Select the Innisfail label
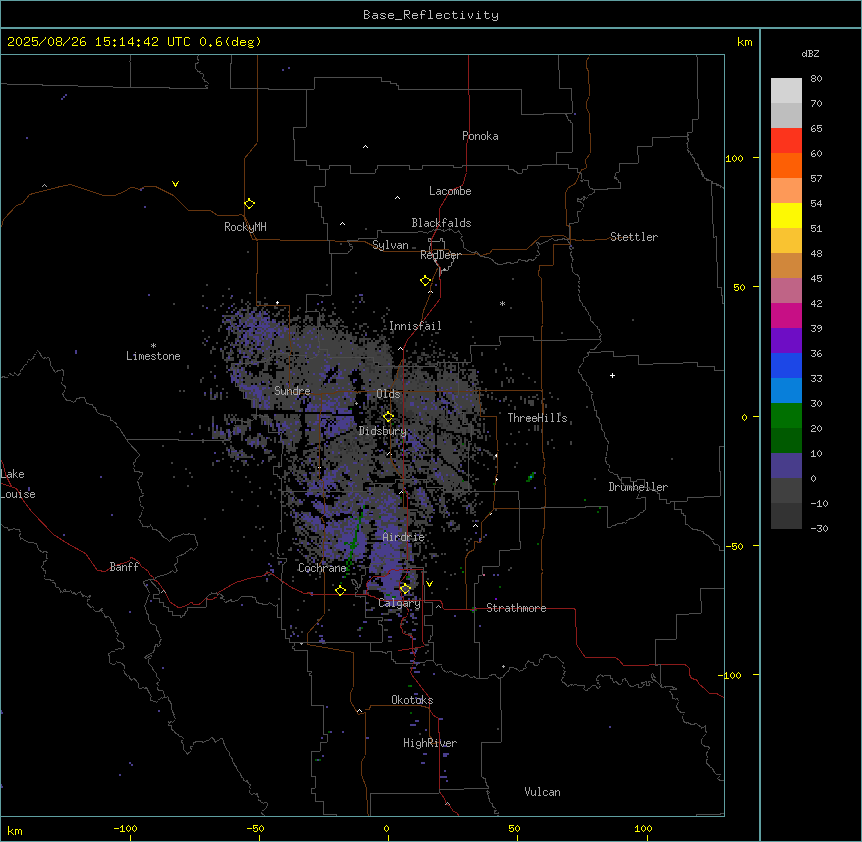862x842 pixels. (415, 326)
